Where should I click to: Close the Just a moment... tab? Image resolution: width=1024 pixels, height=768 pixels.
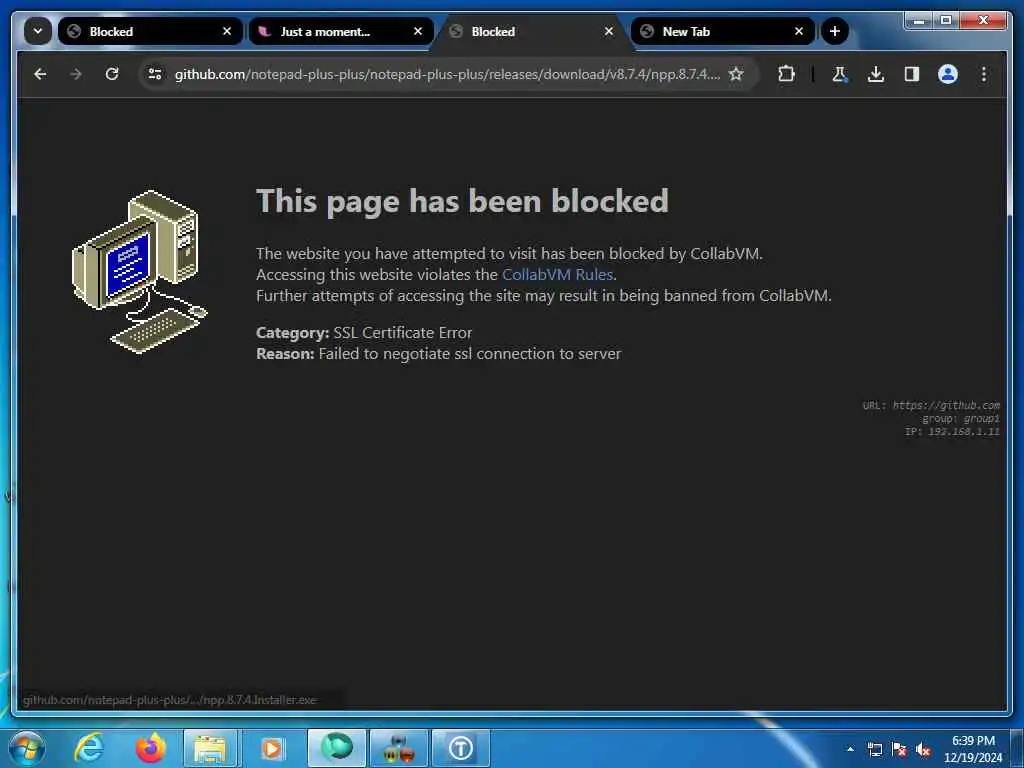[x=418, y=31]
